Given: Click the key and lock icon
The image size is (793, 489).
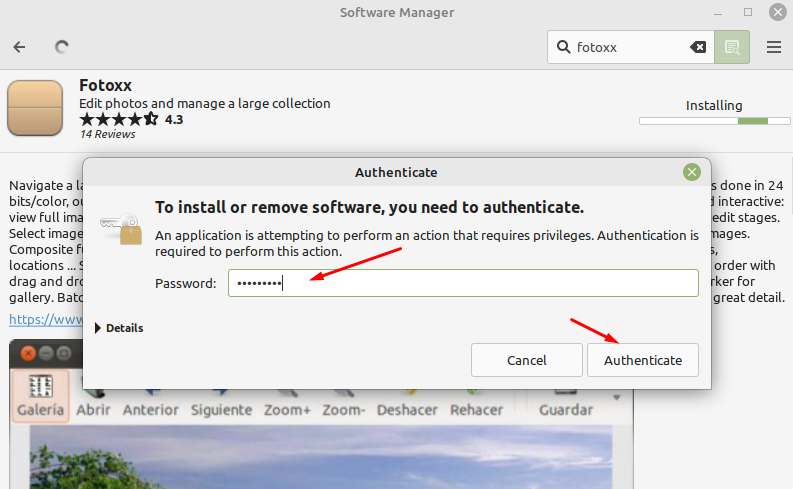Looking at the screenshot, I should click(121, 229).
